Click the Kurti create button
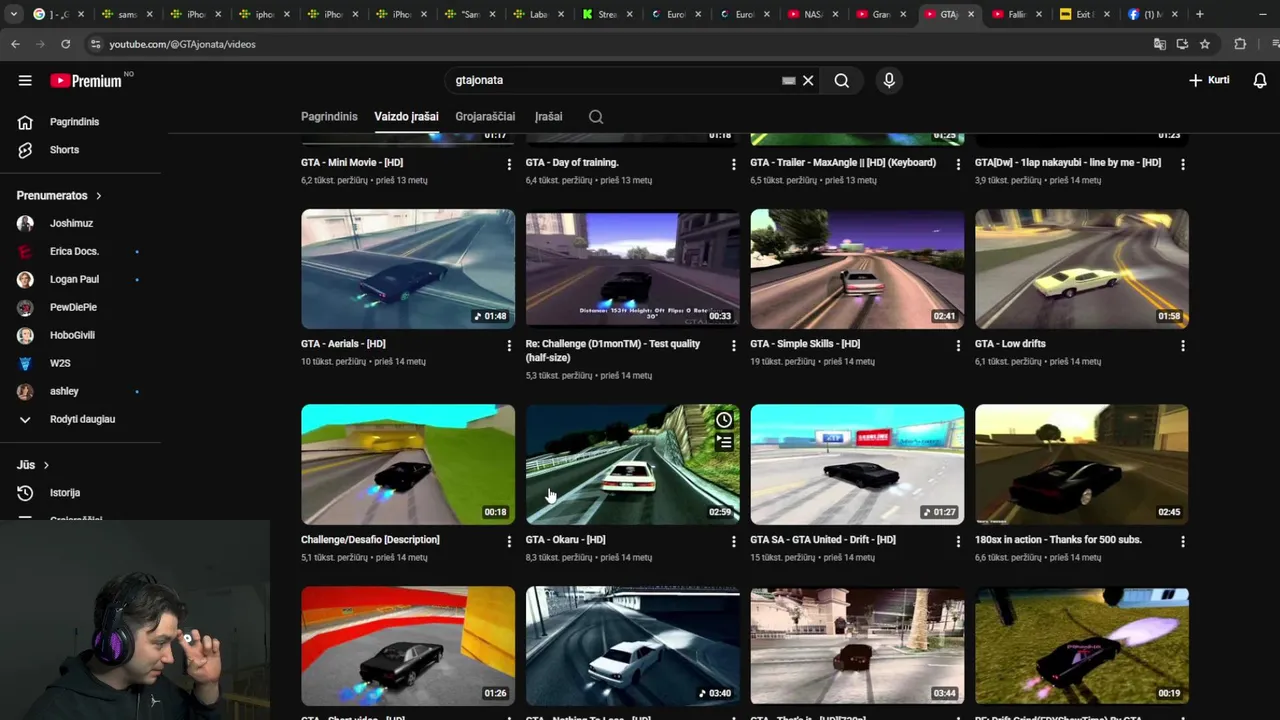Viewport: 1280px width, 720px height. [x=1209, y=80]
